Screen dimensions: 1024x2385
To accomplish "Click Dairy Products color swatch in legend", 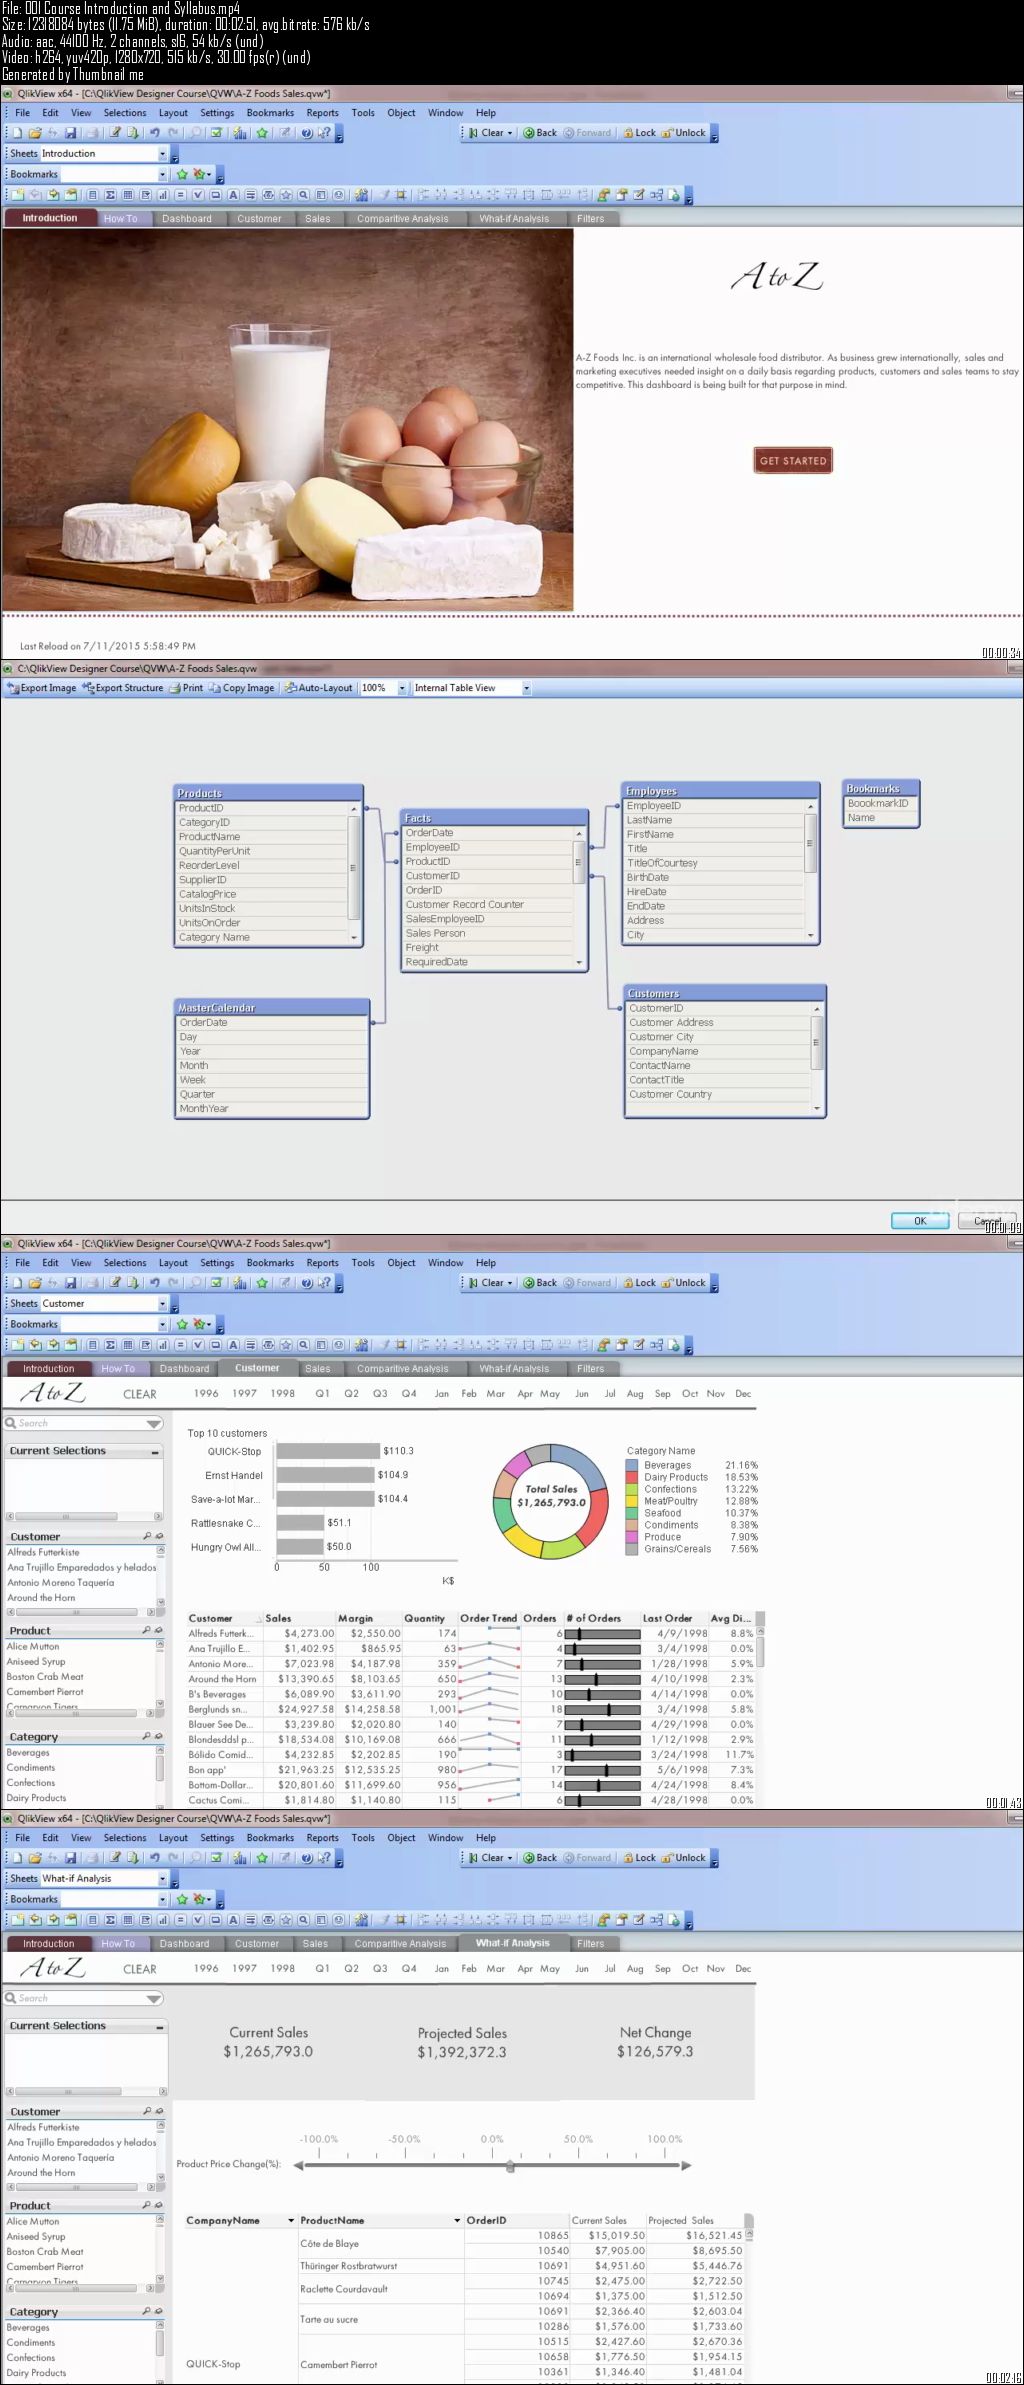I will tap(632, 1477).
